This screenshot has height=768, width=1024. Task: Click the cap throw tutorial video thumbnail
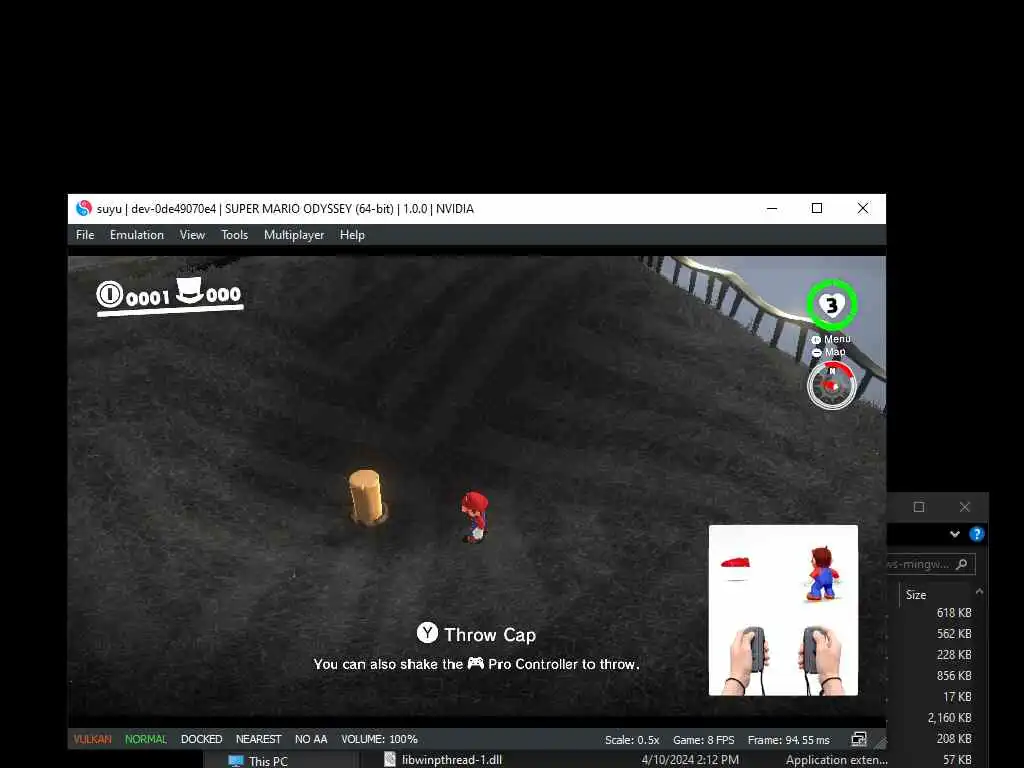783,610
